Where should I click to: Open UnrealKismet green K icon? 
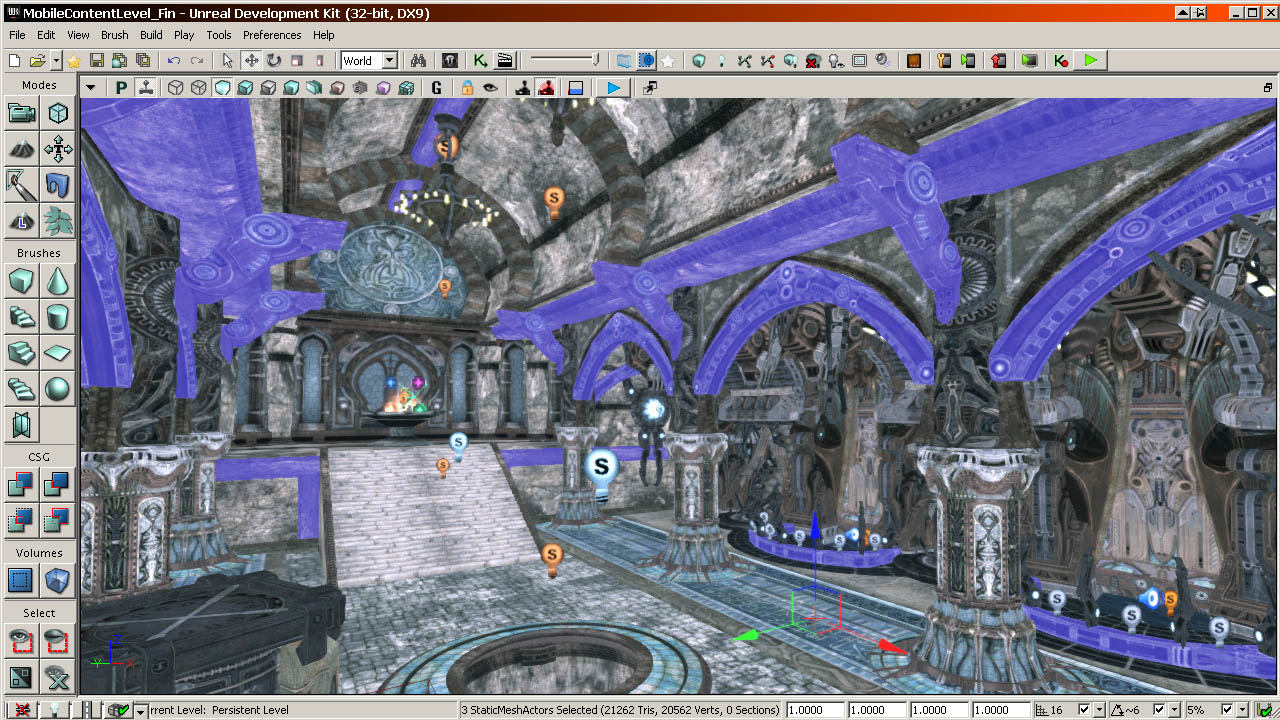point(481,61)
